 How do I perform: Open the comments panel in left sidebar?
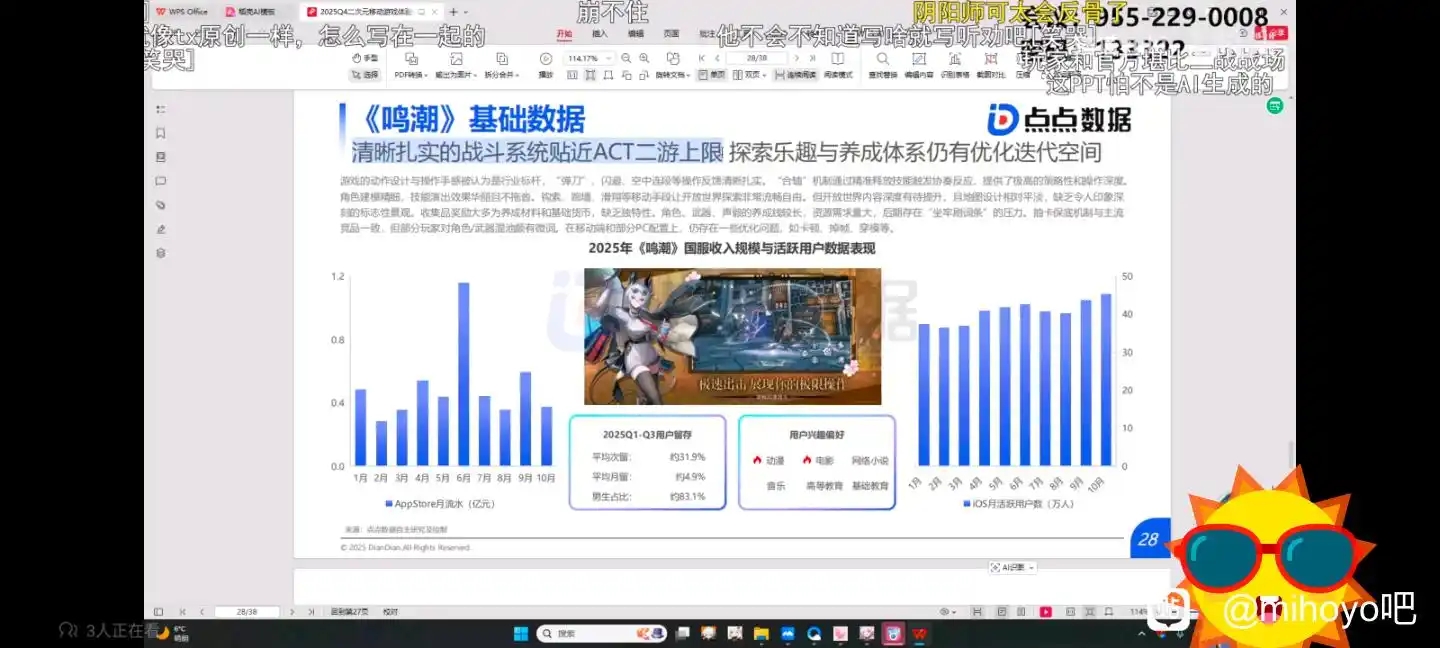coord(160,181)
